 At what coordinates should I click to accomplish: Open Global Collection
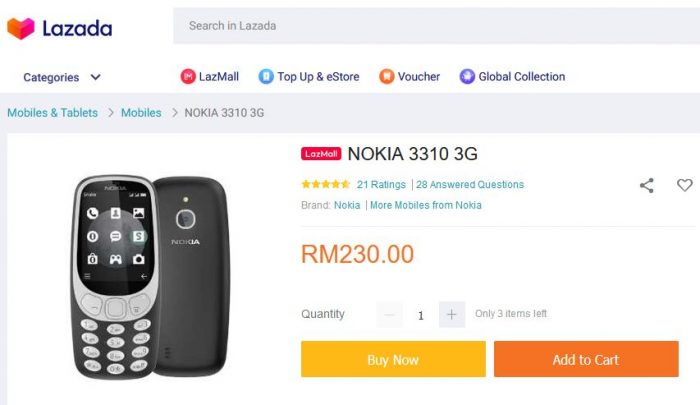click(512, 77)
